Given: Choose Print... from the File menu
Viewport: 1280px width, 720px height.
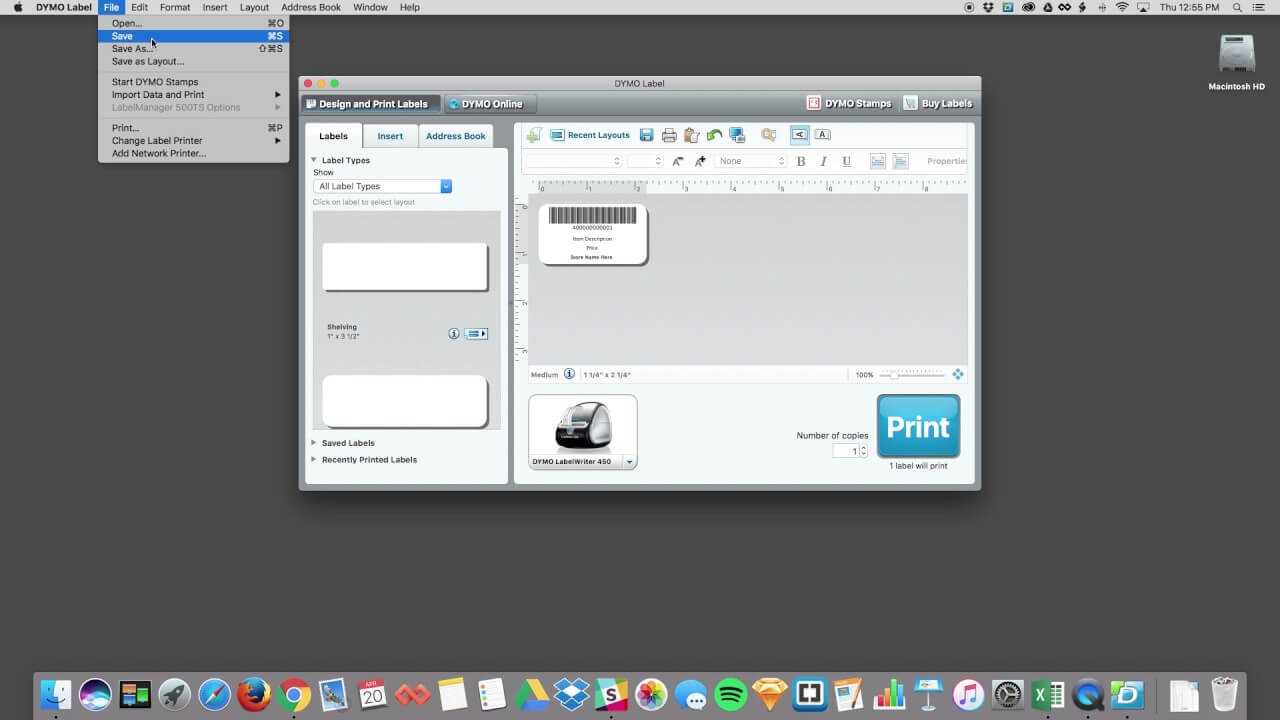Looking at the screenshot, I should coord(193,128).
